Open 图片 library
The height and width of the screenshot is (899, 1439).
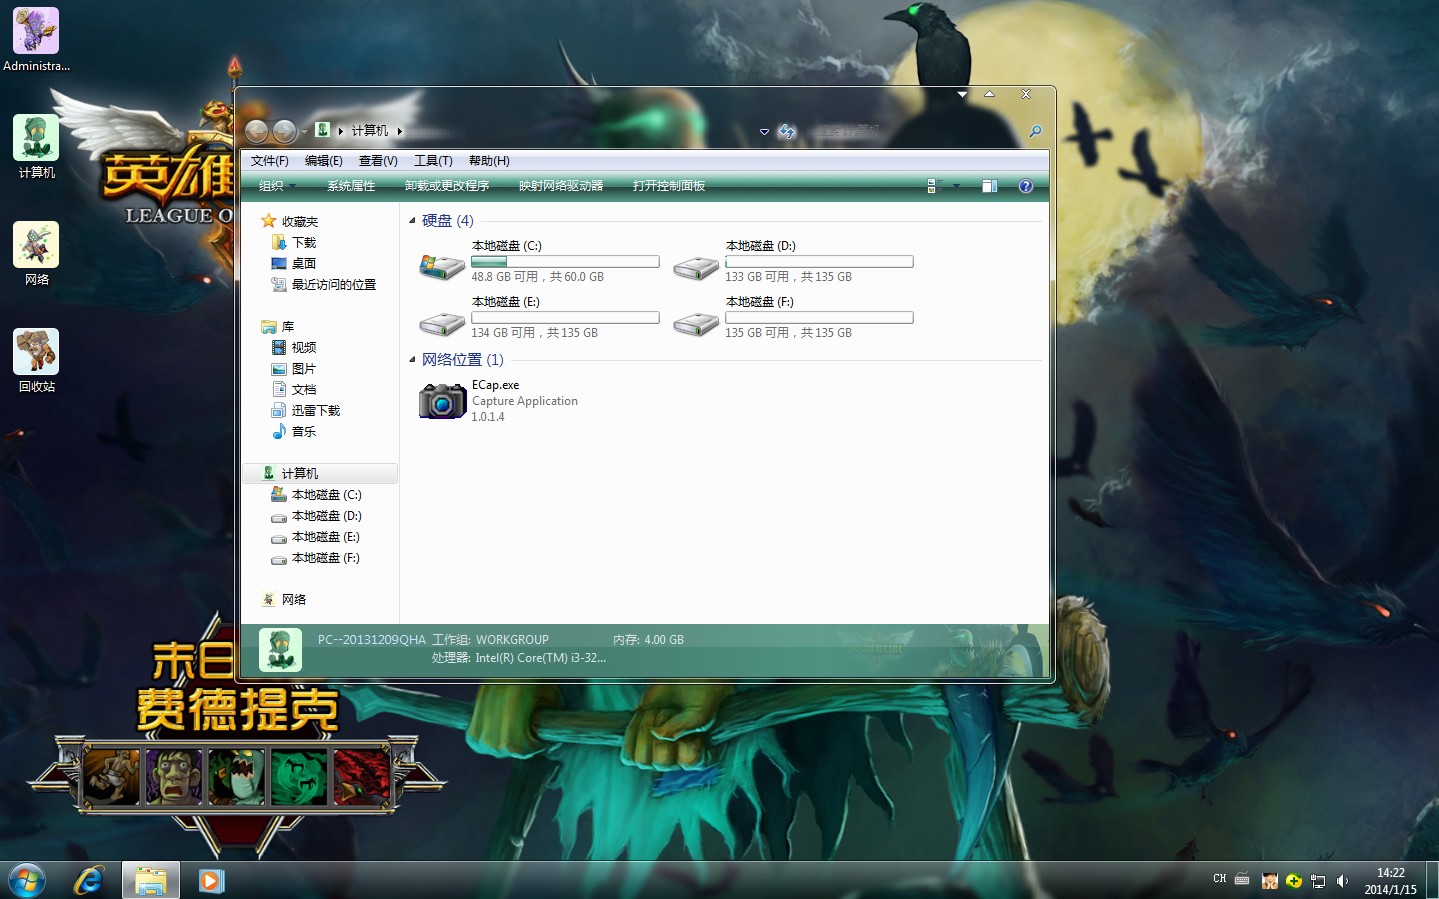294,369
